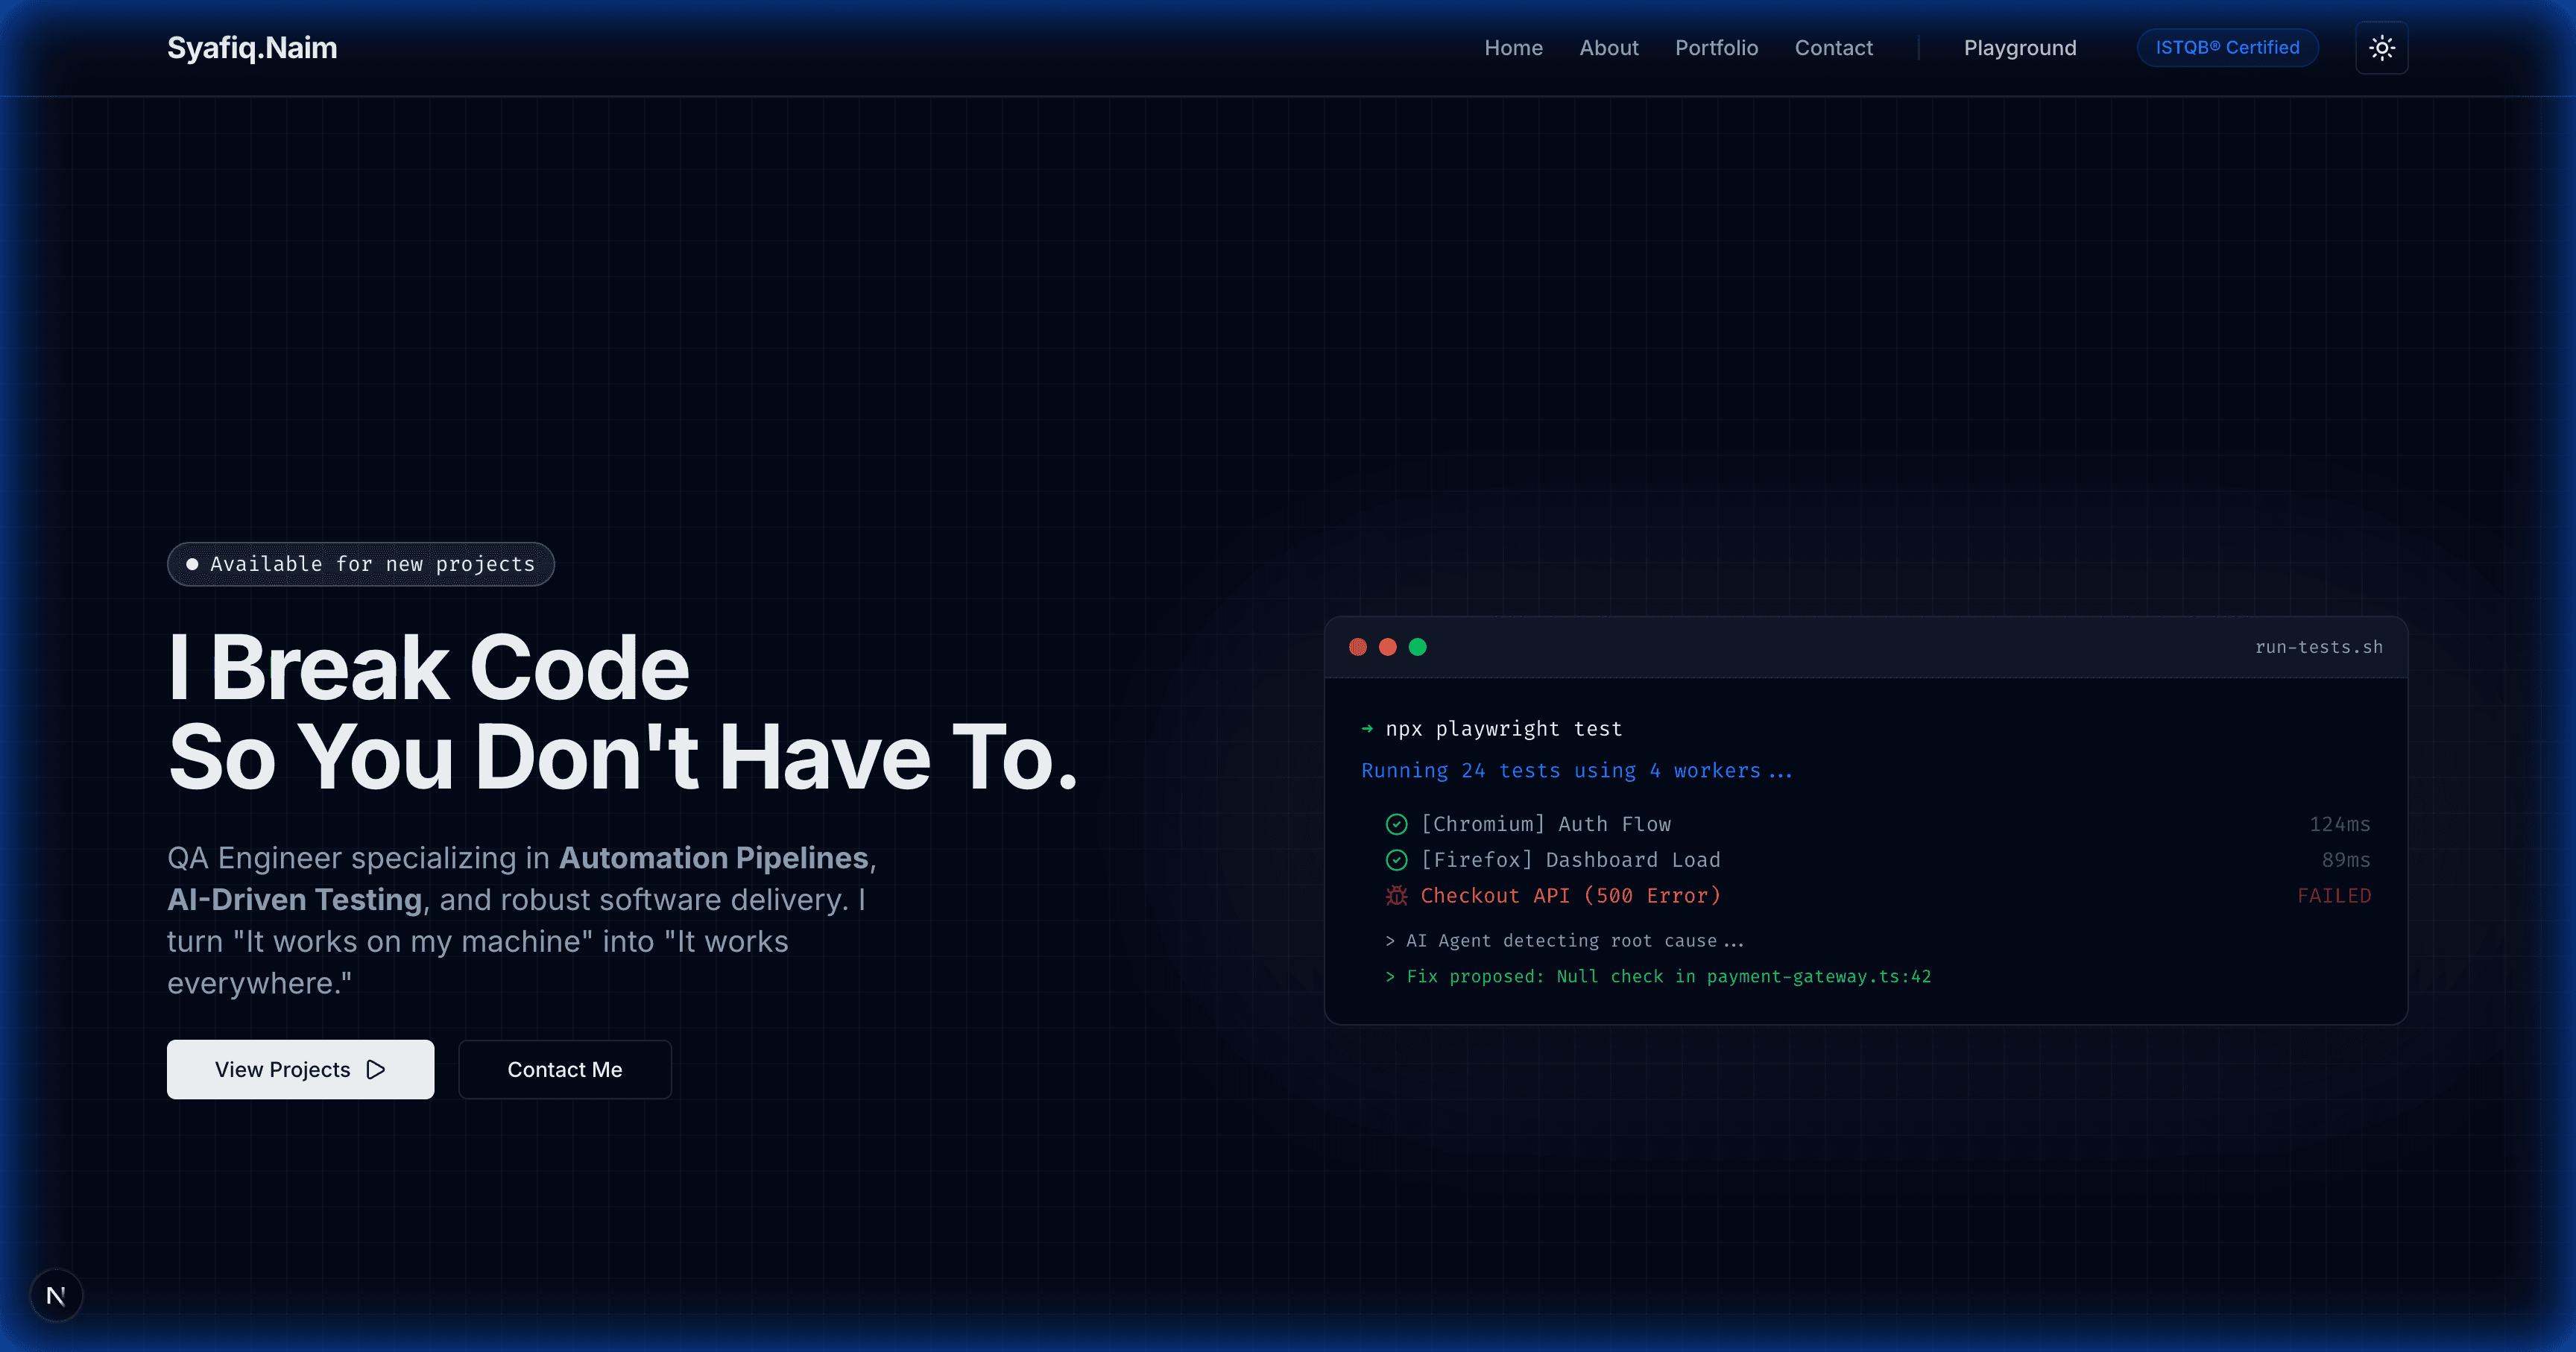Screen dimensions: 2576x1352
Task: Click the green checkmark beside Firefox Dashboard Load
Action: point(1396,859)
